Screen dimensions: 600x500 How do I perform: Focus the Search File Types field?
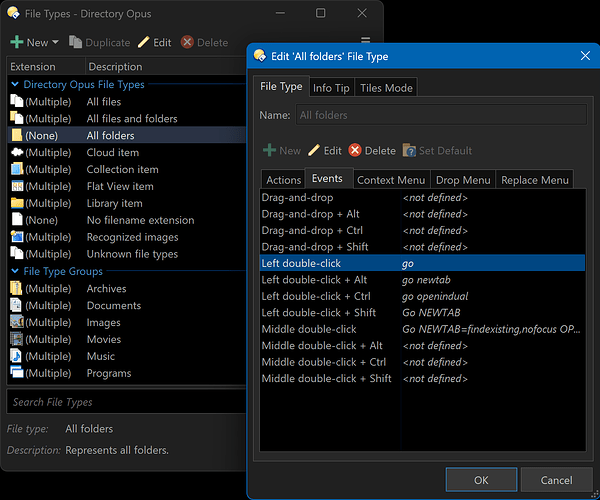pyautogui.click(x=126, y=402)
